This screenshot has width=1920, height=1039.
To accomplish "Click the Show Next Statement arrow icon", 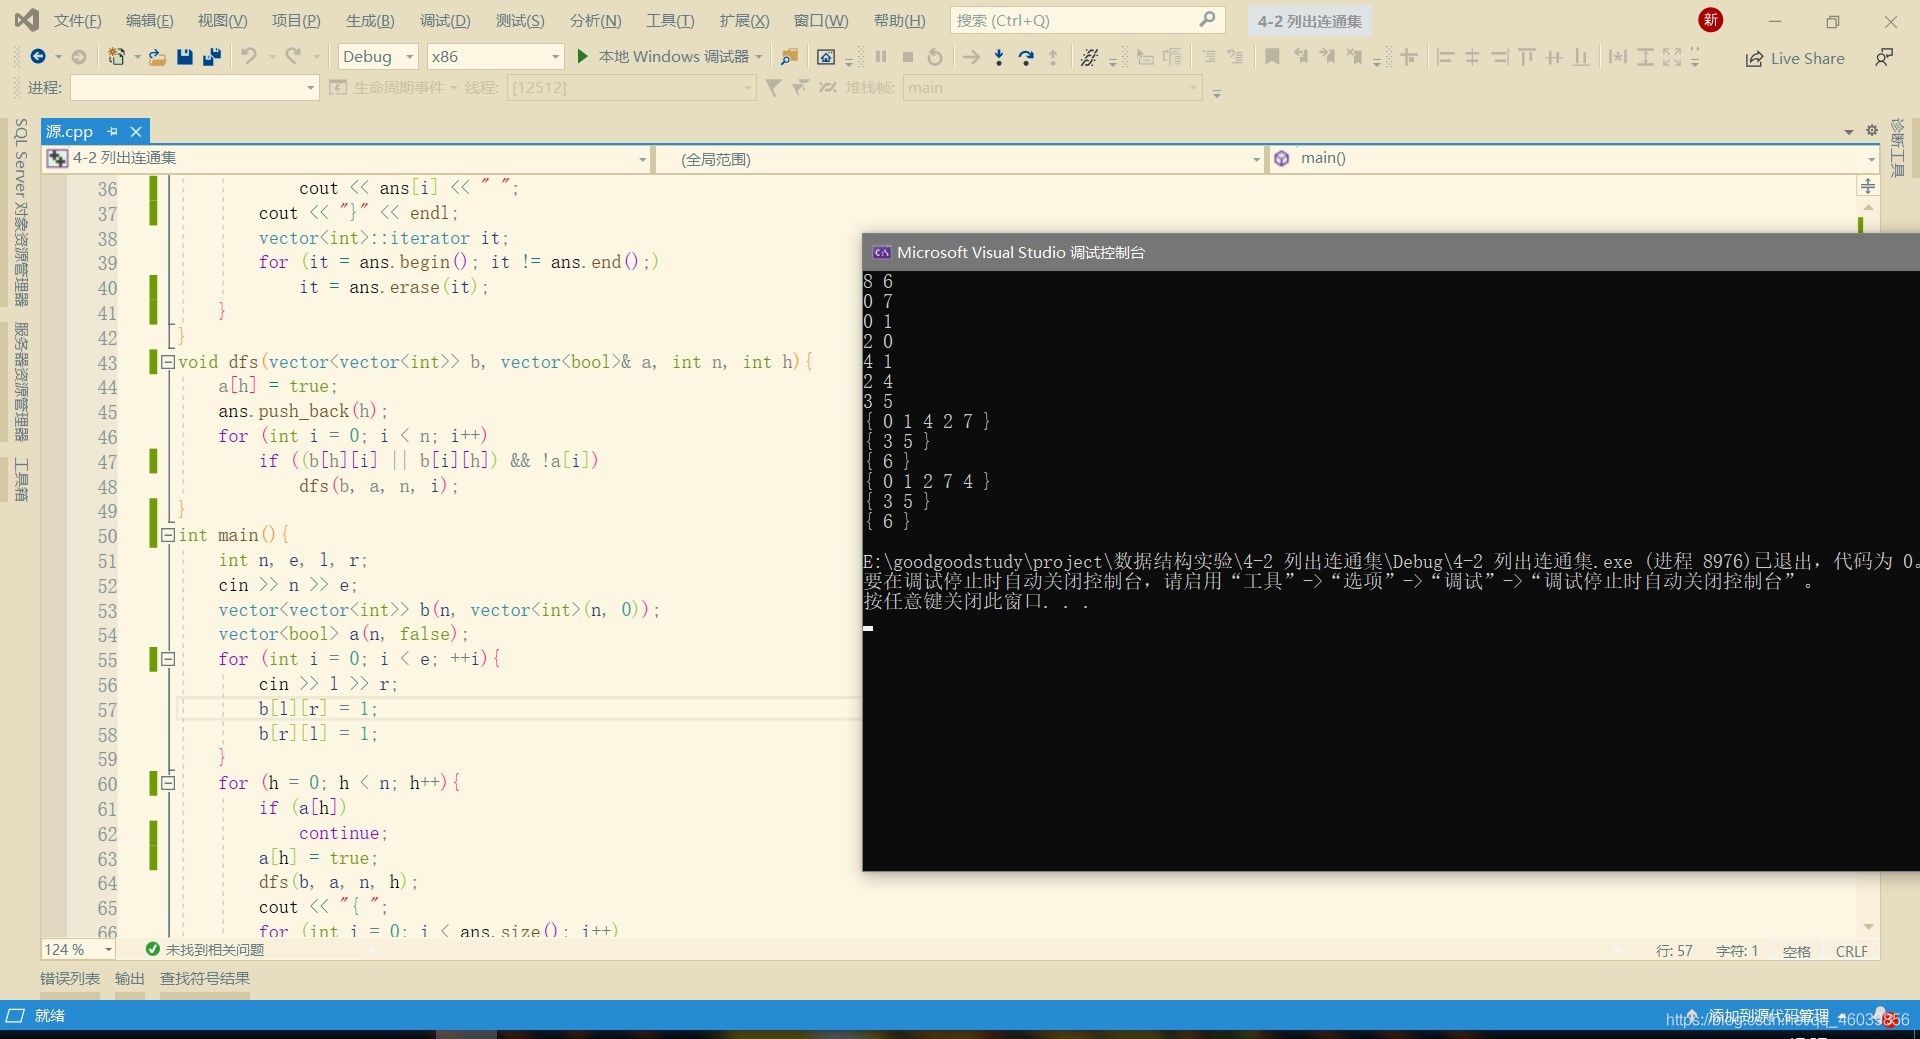I will click(971, 57).
